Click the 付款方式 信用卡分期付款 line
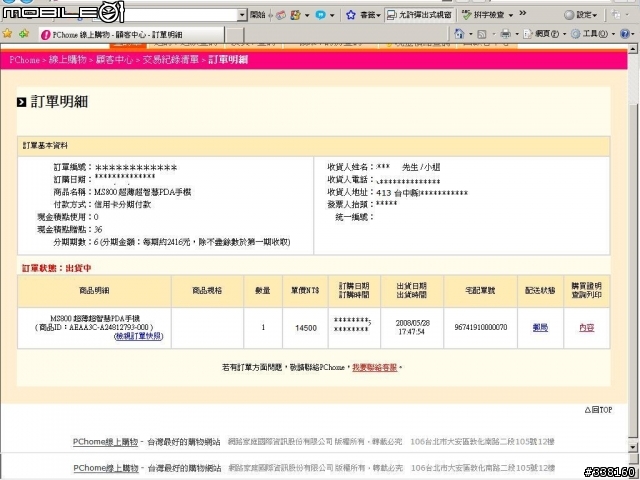The image size is (640, 480). pyautogui.click(x=102, y=204)
